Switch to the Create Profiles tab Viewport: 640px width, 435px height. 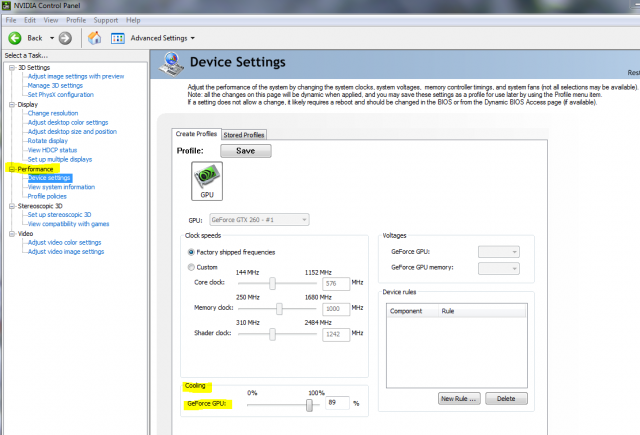196,134
